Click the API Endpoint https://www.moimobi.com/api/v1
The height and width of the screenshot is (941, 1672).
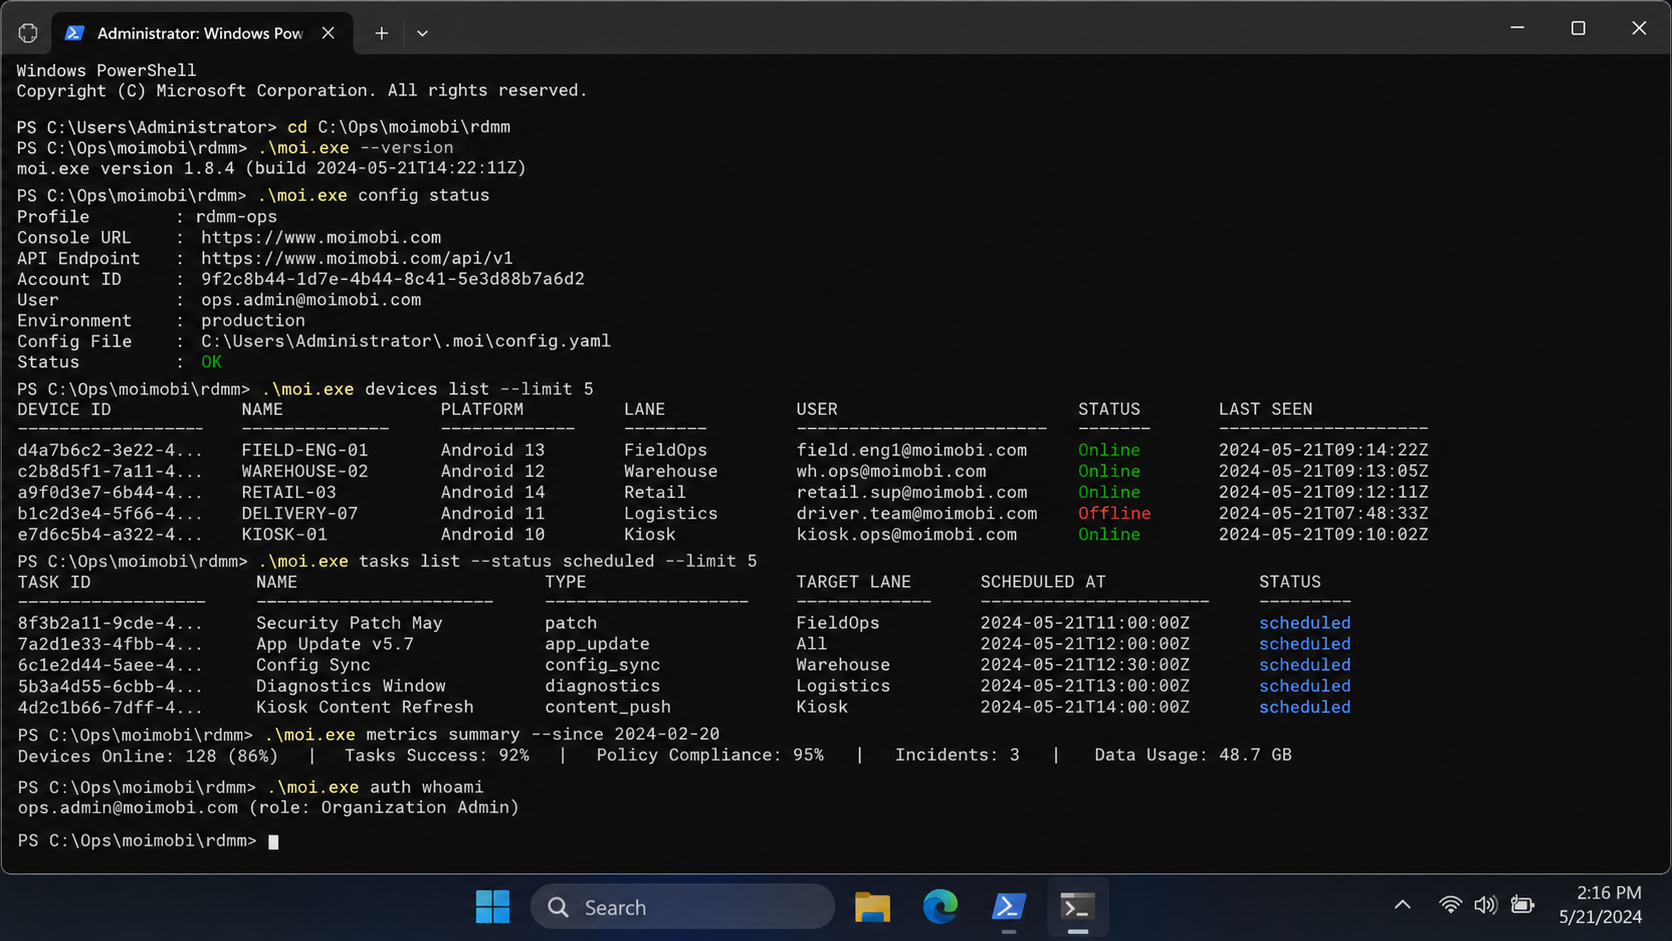[x=357, y=259]
